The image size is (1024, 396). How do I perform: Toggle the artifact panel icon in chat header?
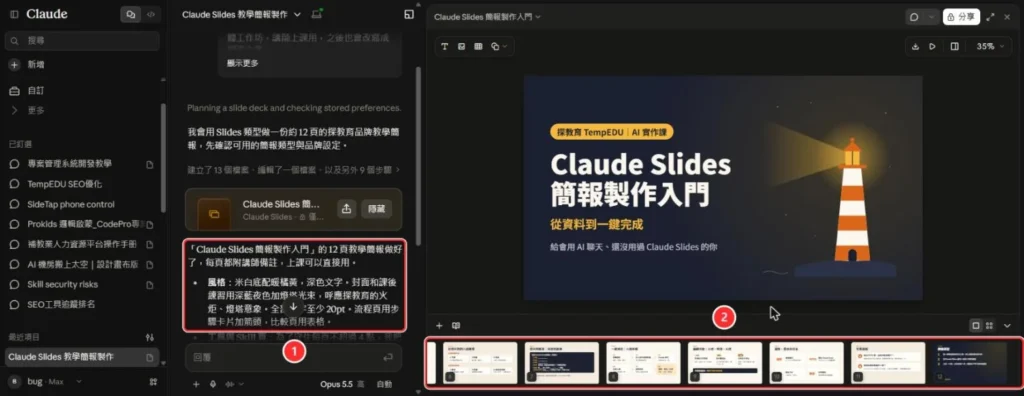click(x=409, y=14)
